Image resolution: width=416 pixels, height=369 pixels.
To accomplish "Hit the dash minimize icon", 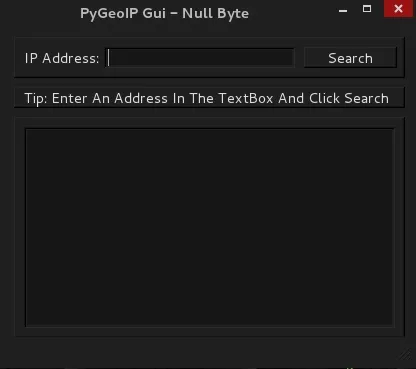I will pos(343,10).
